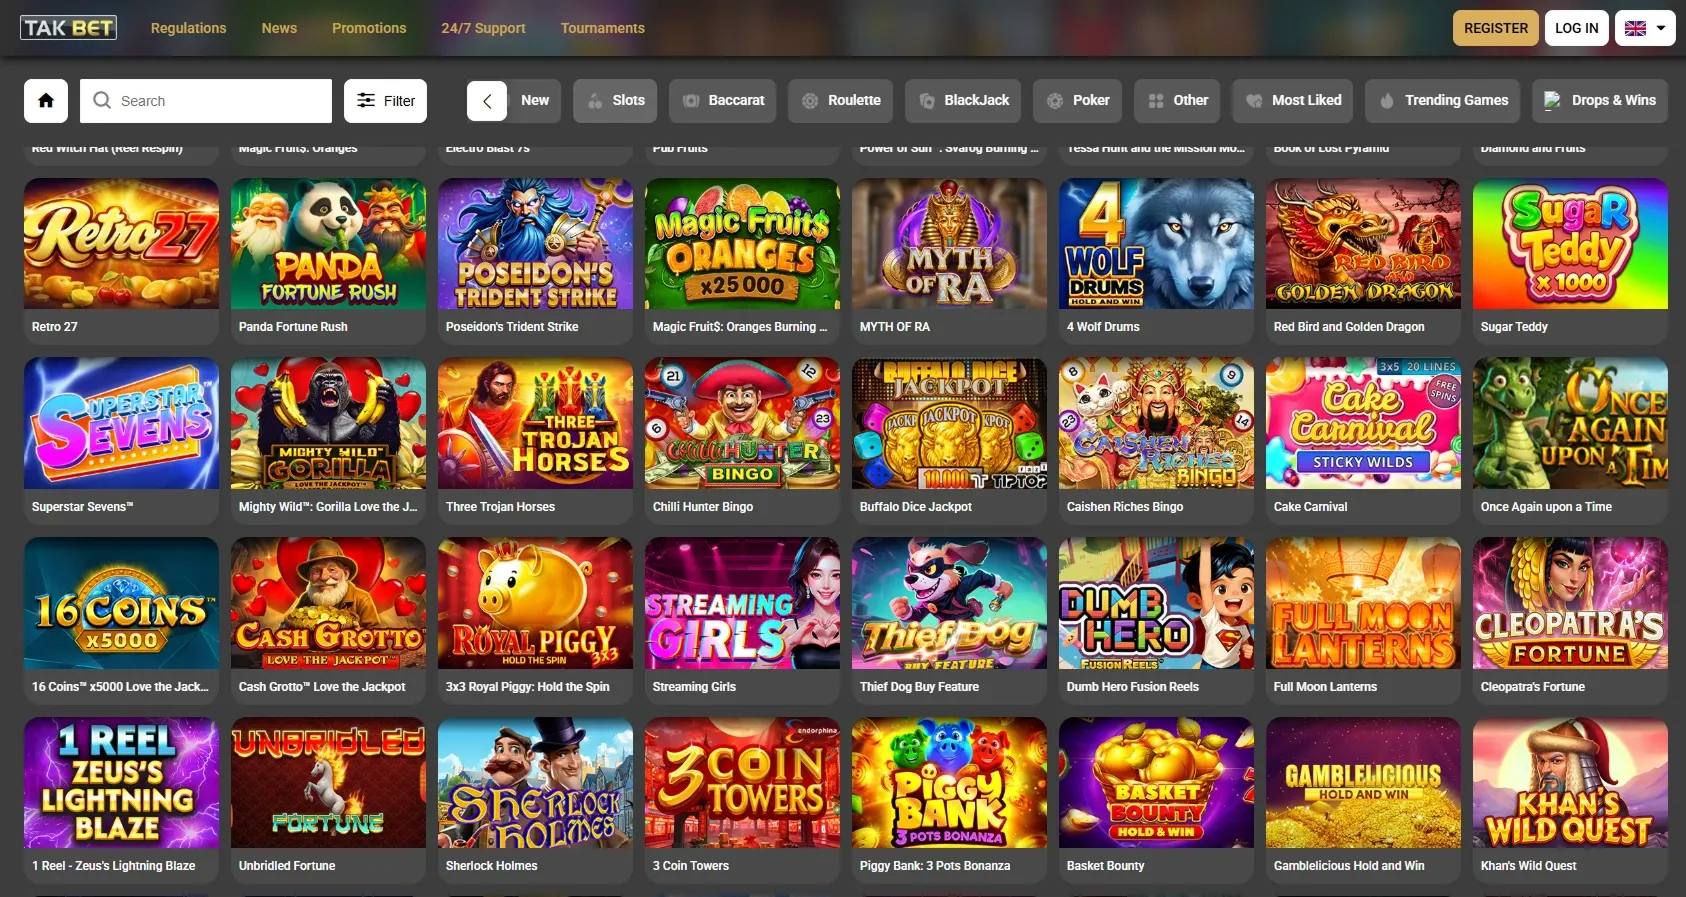Go to the home icon button
Viewport: 1686px width, 897px height.
(x=46, y=101)
